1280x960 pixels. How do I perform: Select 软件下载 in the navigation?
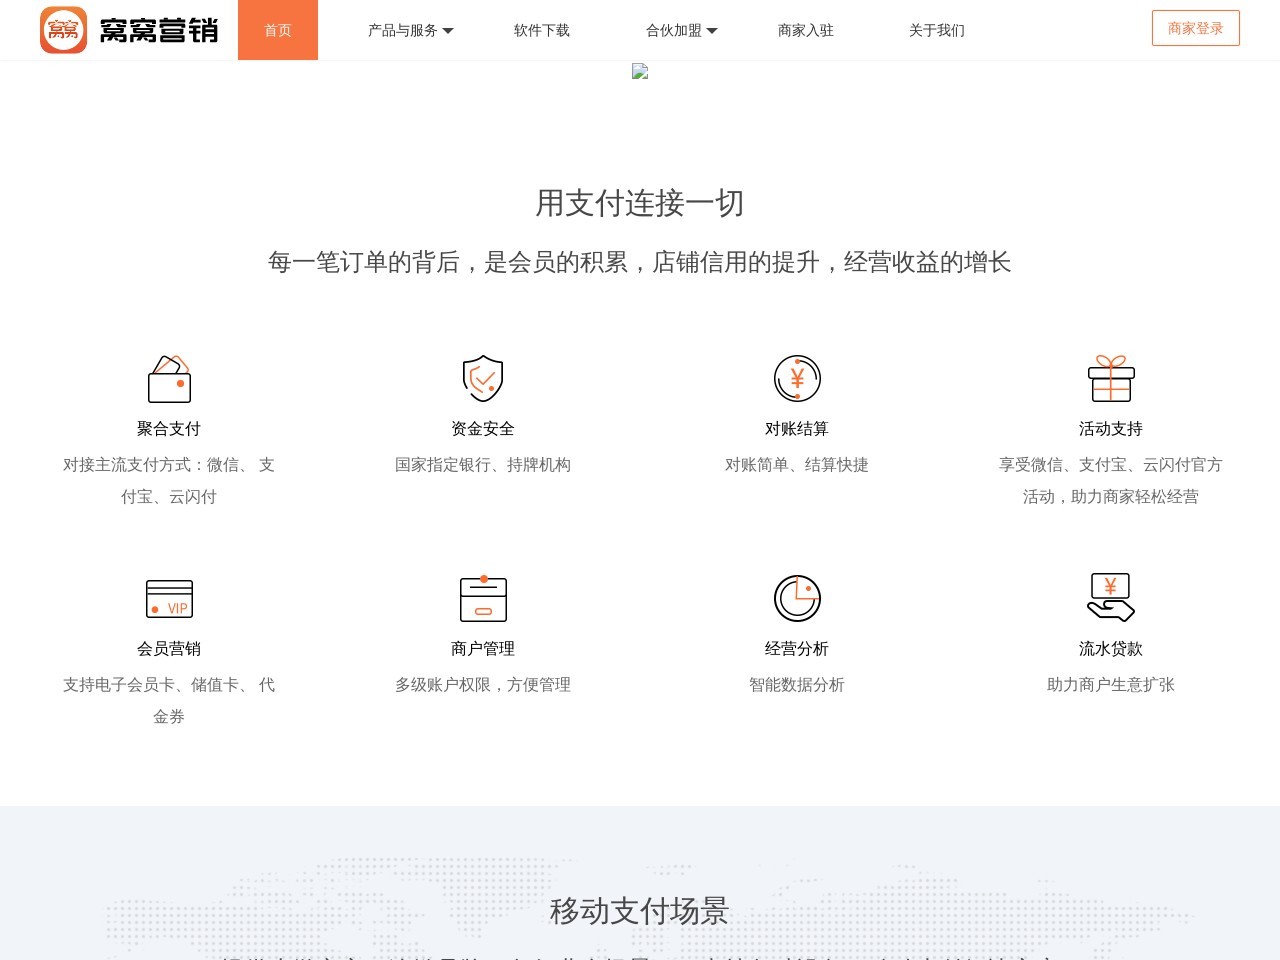tap(541, 30)
